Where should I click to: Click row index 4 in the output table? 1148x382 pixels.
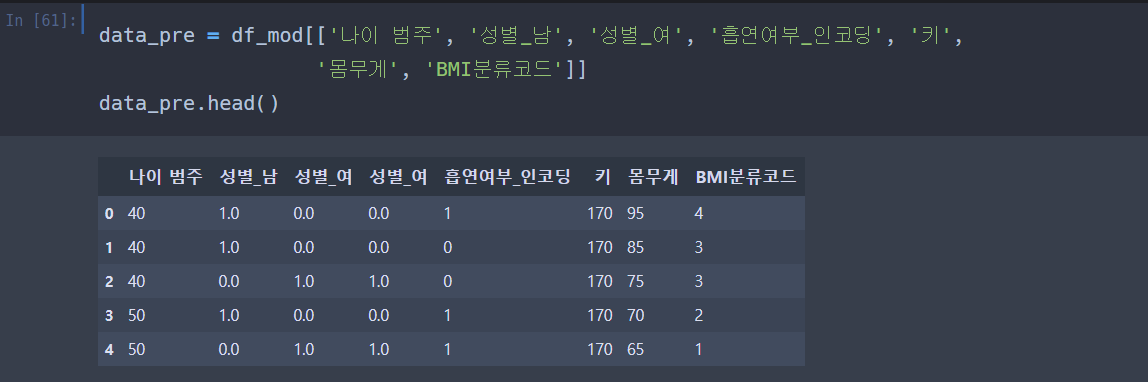pyautogui.click(x=109, y=349)
